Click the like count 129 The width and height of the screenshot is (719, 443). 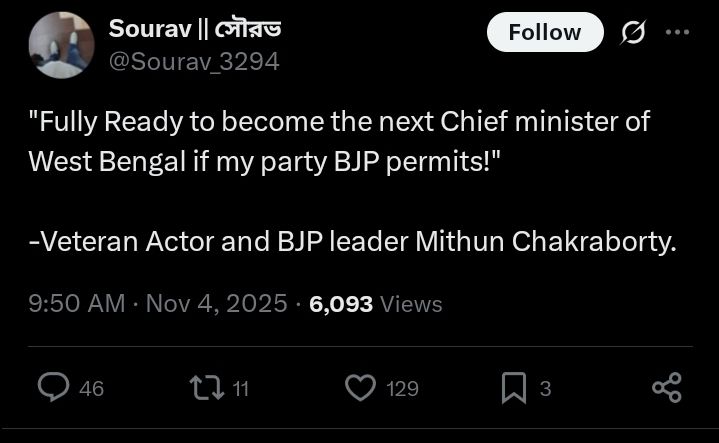point(402,388)
